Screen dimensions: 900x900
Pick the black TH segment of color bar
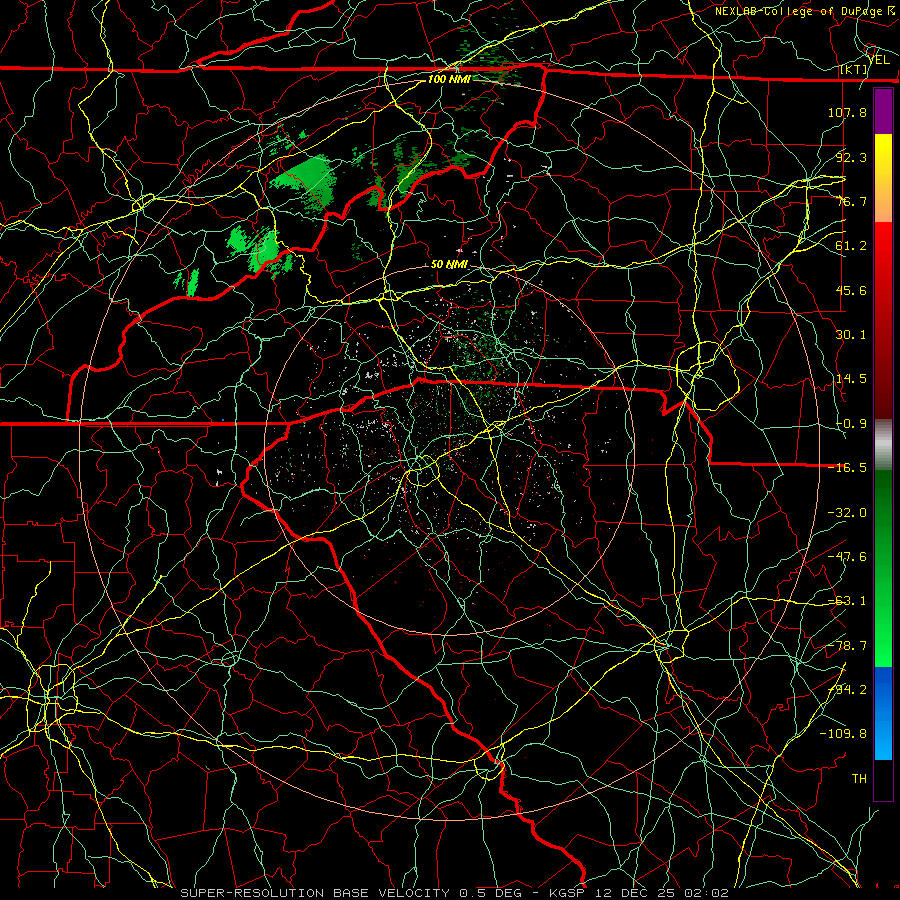pos(883,779)
